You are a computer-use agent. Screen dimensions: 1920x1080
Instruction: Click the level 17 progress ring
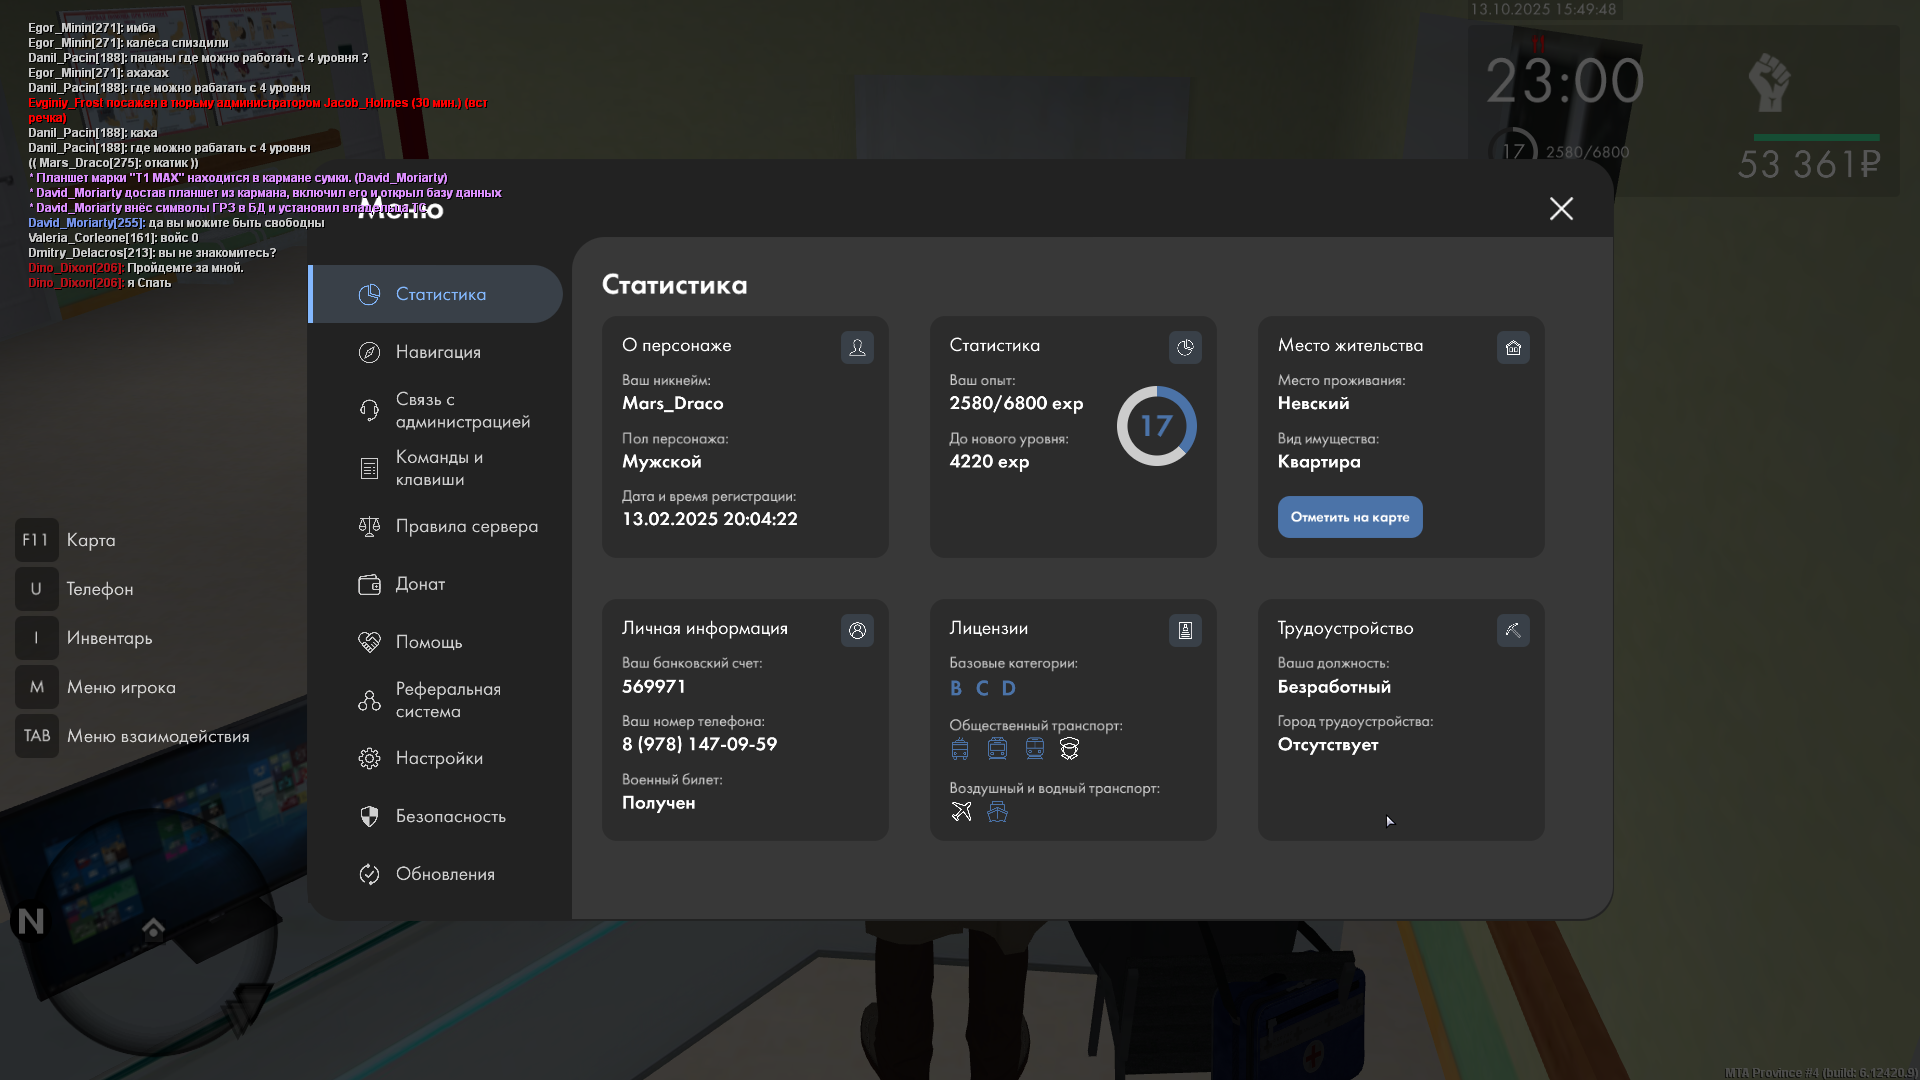tap(1156, 426)
